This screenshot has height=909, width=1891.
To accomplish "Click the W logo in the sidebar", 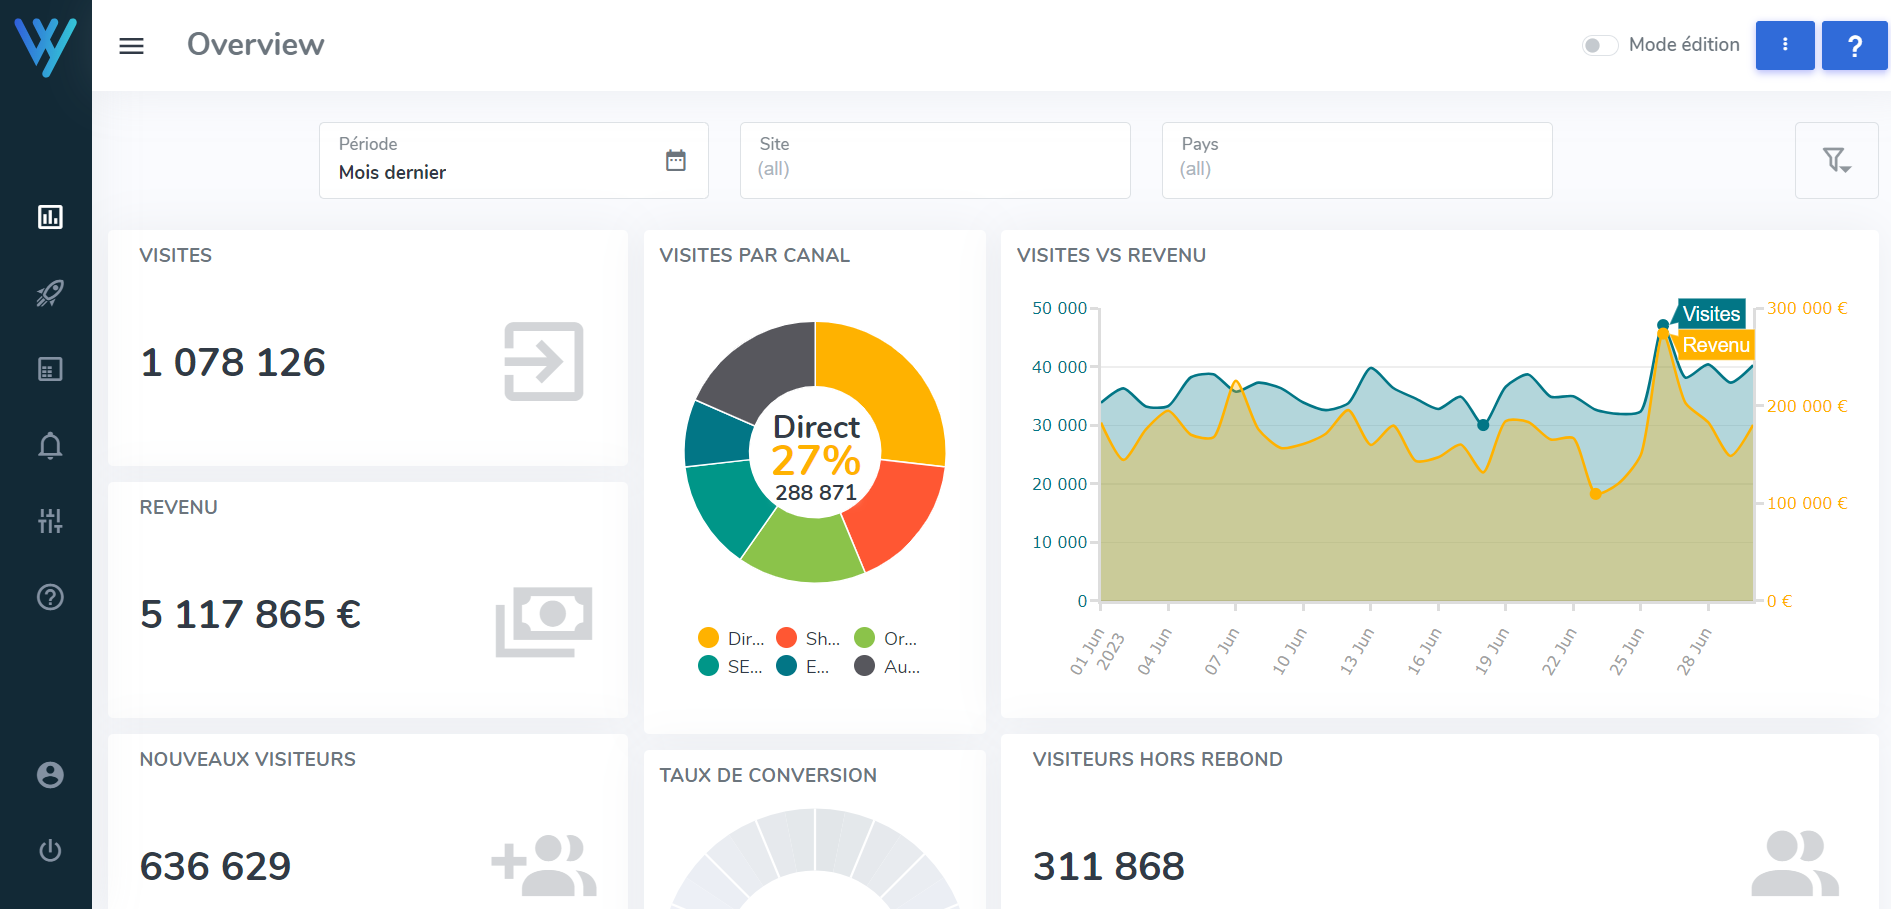I will (46, 45).
